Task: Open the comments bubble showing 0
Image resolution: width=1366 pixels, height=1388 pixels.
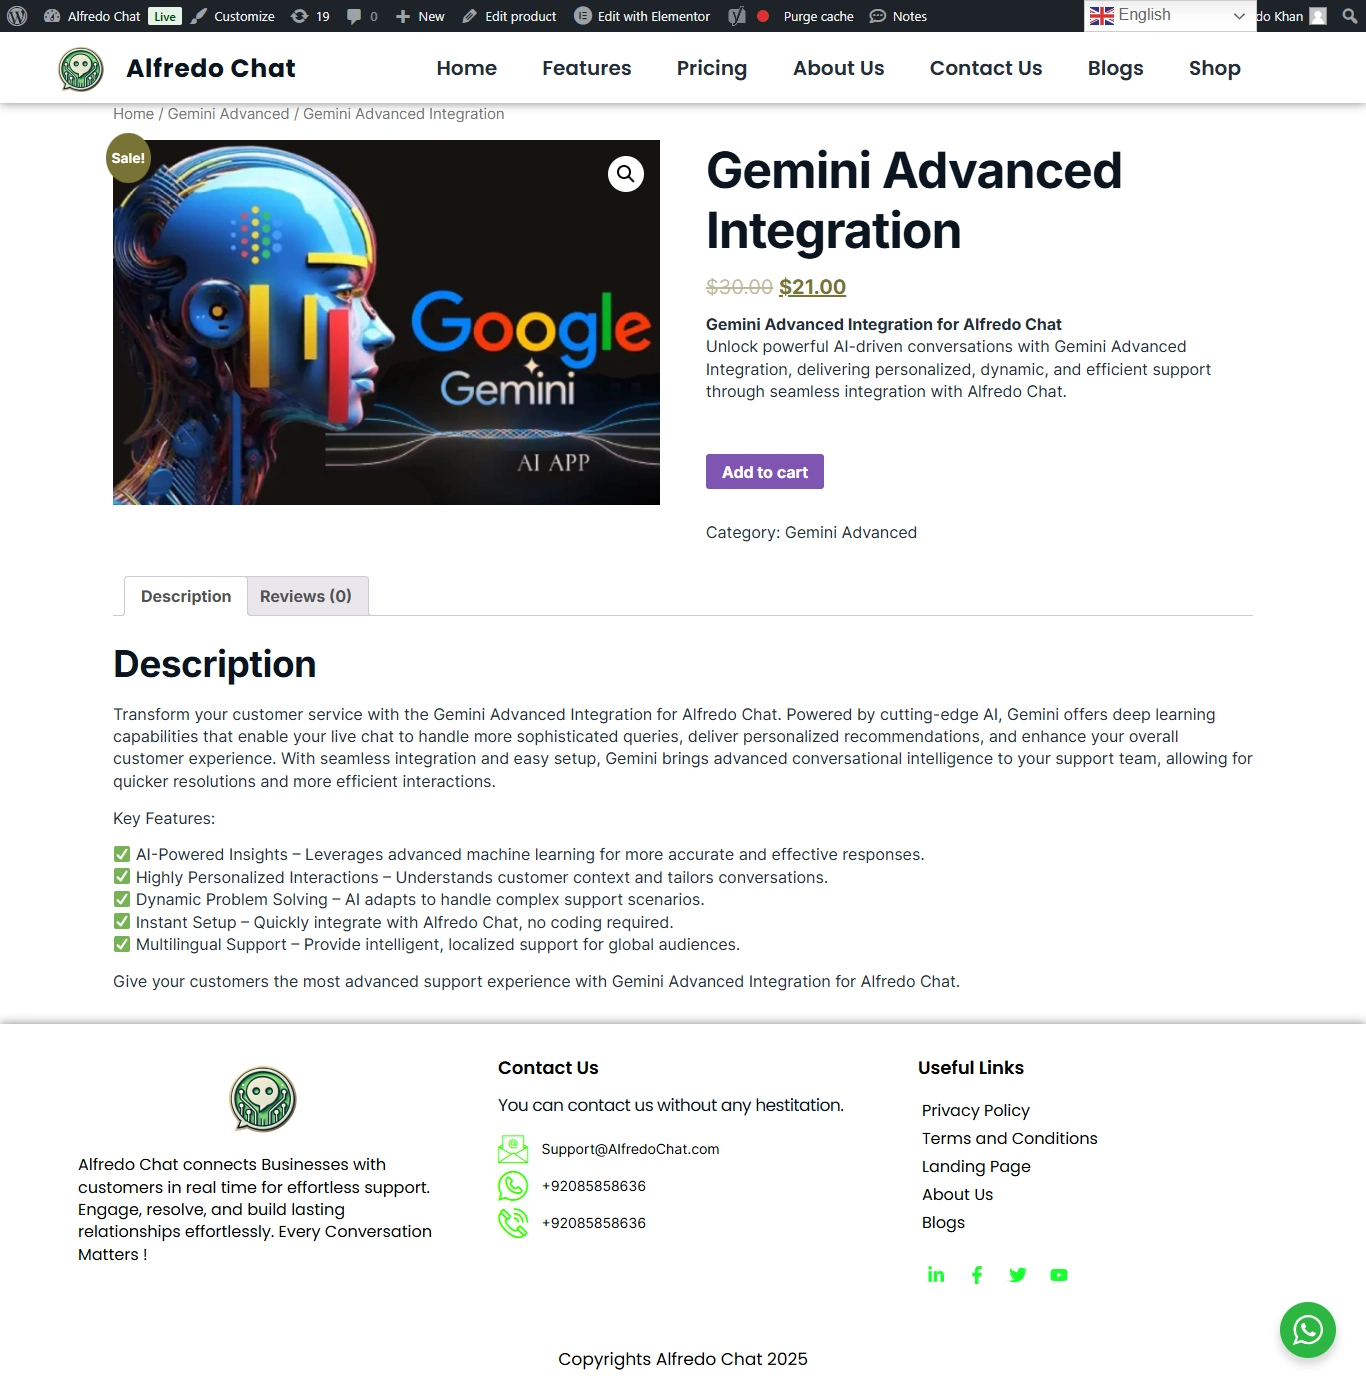Action: tap(362, 16)
